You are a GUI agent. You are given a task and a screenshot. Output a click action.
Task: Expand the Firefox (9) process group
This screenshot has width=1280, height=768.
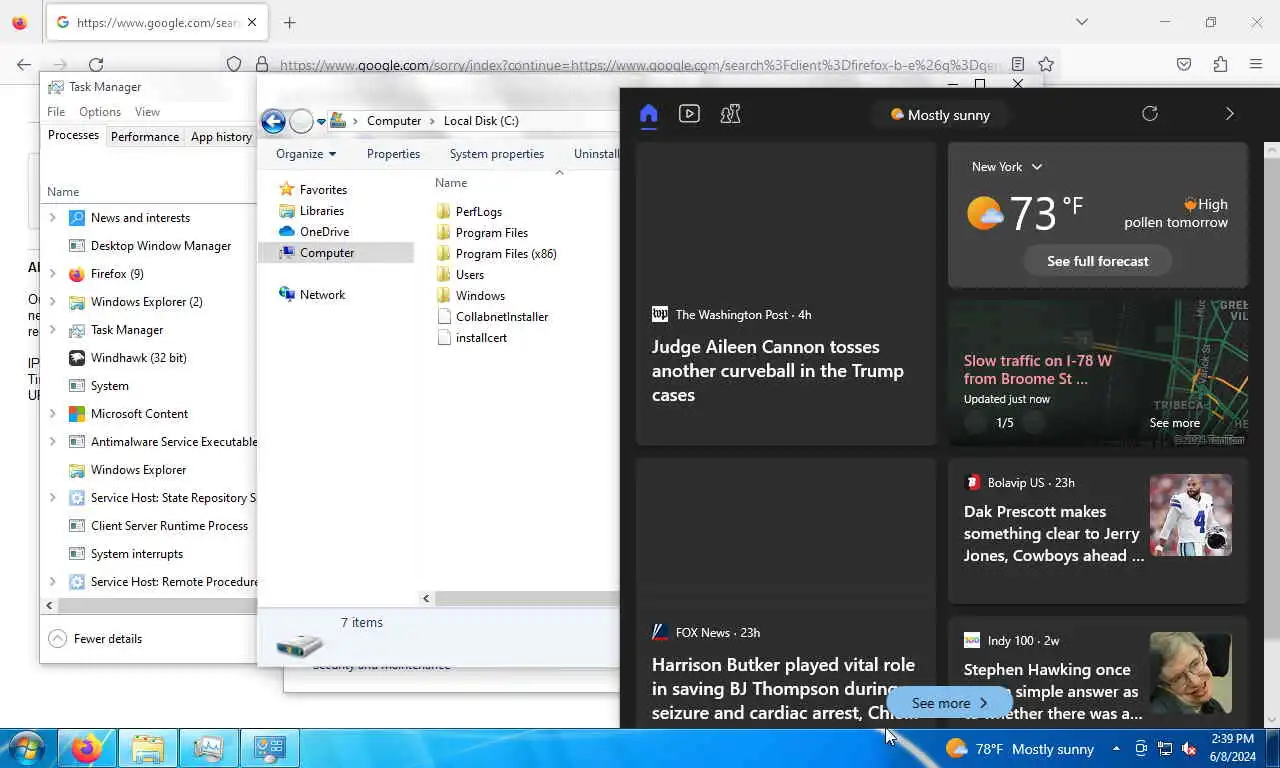[x=53, y=274]
